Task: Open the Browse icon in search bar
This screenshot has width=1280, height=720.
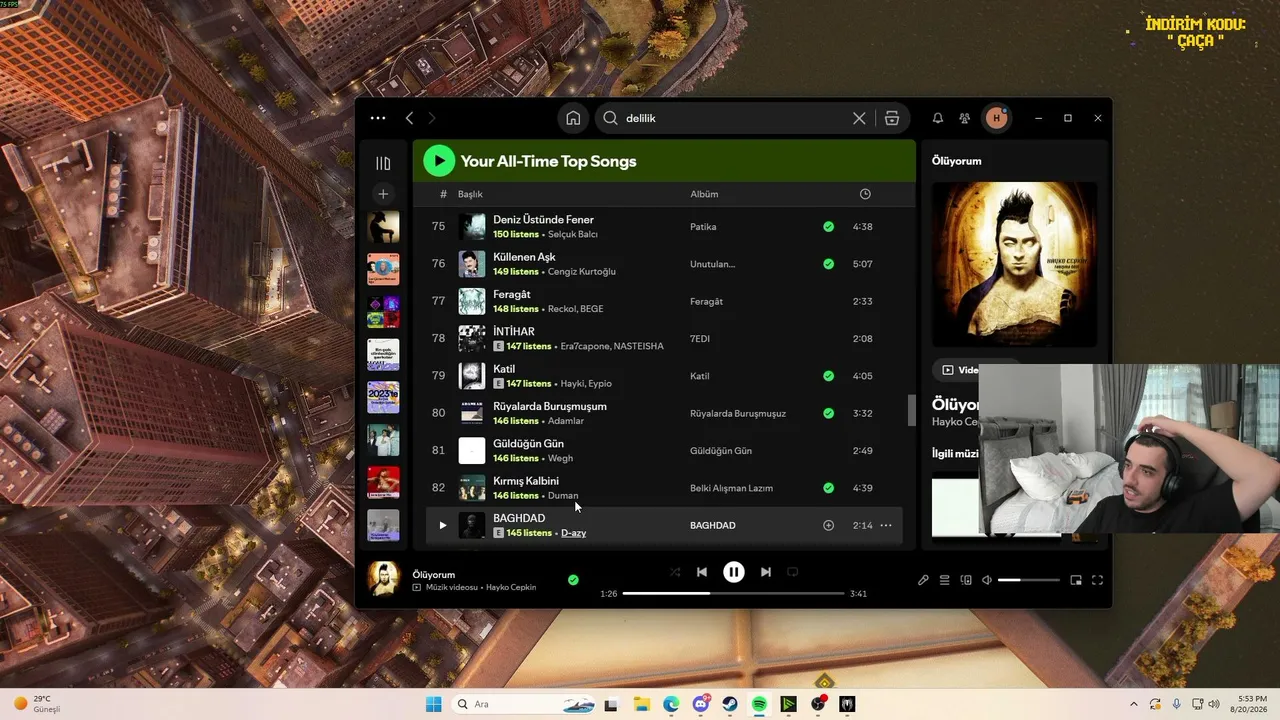Action: point(892,118)
